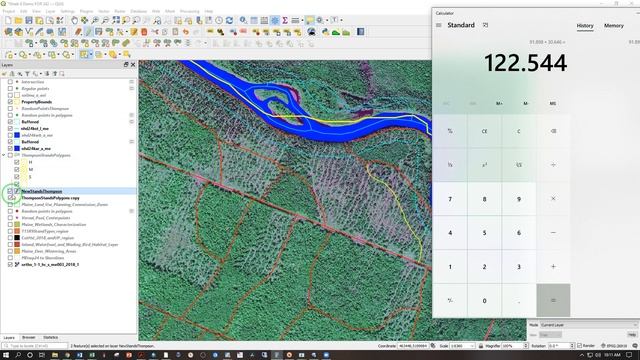
Task: Click the Select Features by area tool
Action: point(84,54)
